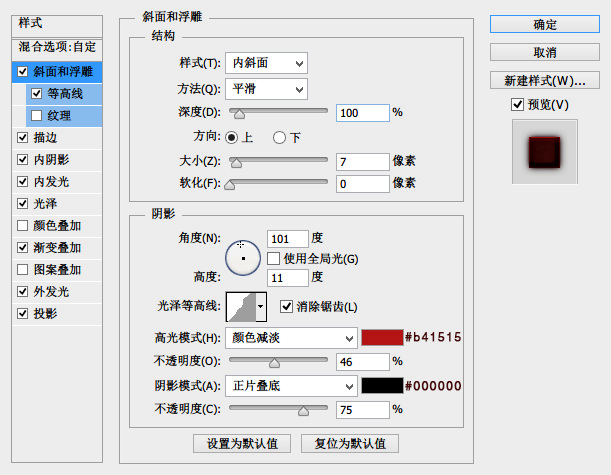Open 高光模式 颜色减淡 dropdown
The width and height of the screenshot is (611, 475).
pyautogui.click(x=291, y=338)
